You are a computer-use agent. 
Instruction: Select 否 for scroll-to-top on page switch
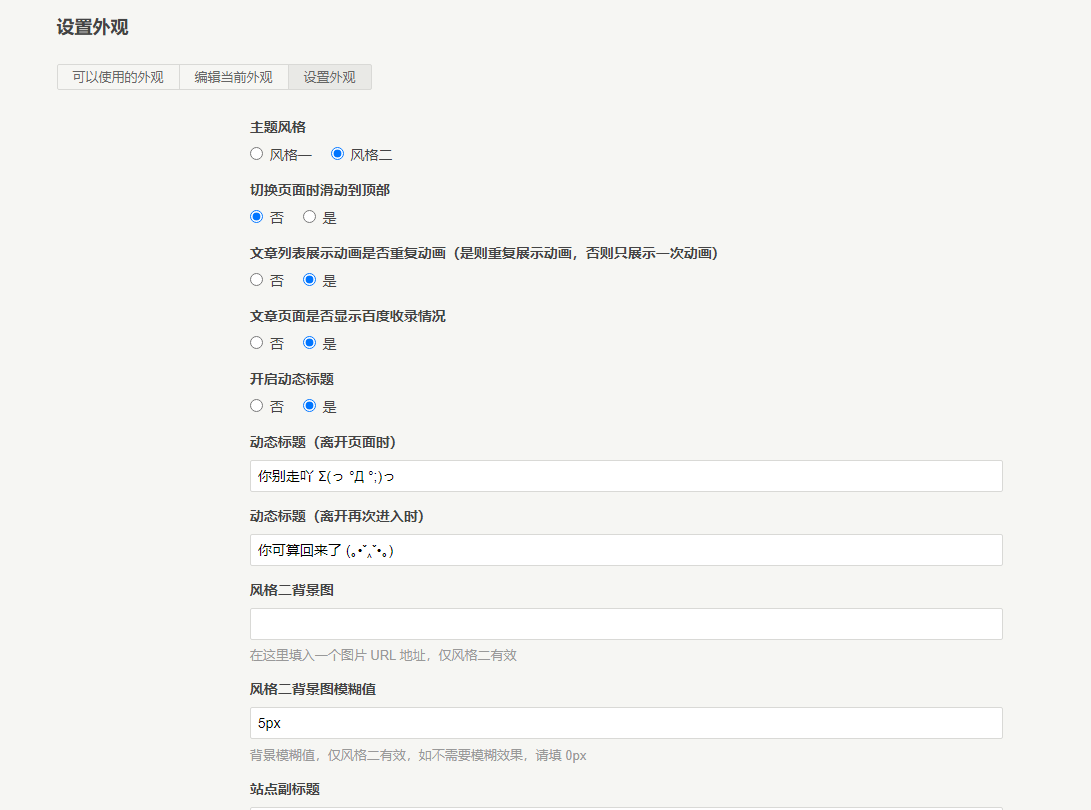256,216
